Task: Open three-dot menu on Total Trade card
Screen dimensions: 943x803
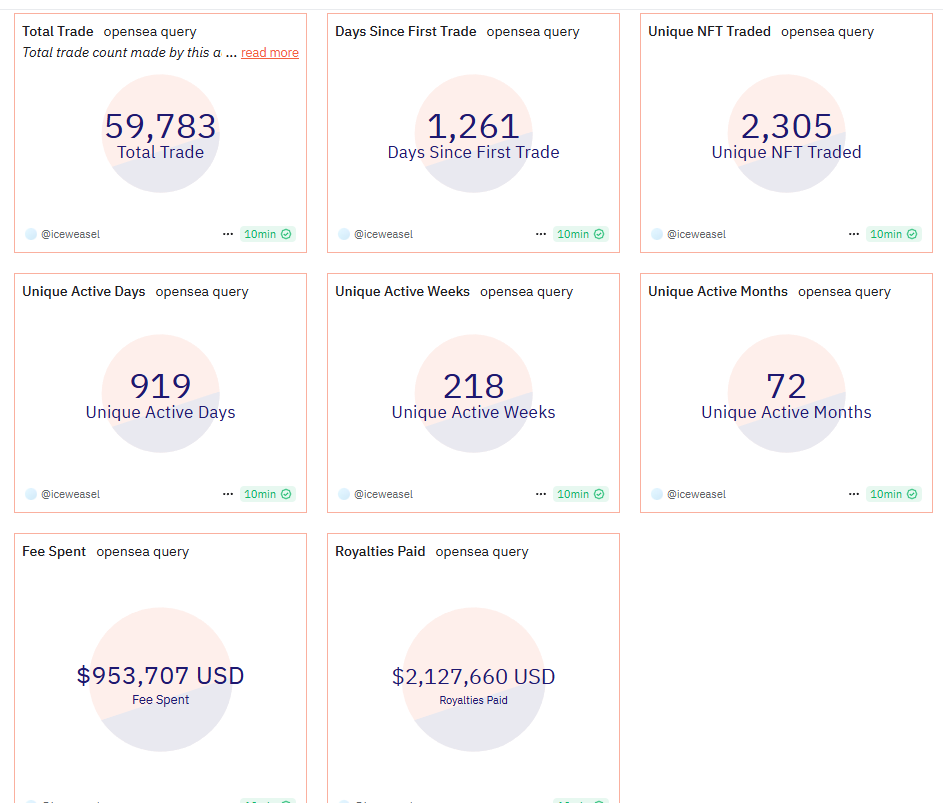Action: [x=228, y=234]
